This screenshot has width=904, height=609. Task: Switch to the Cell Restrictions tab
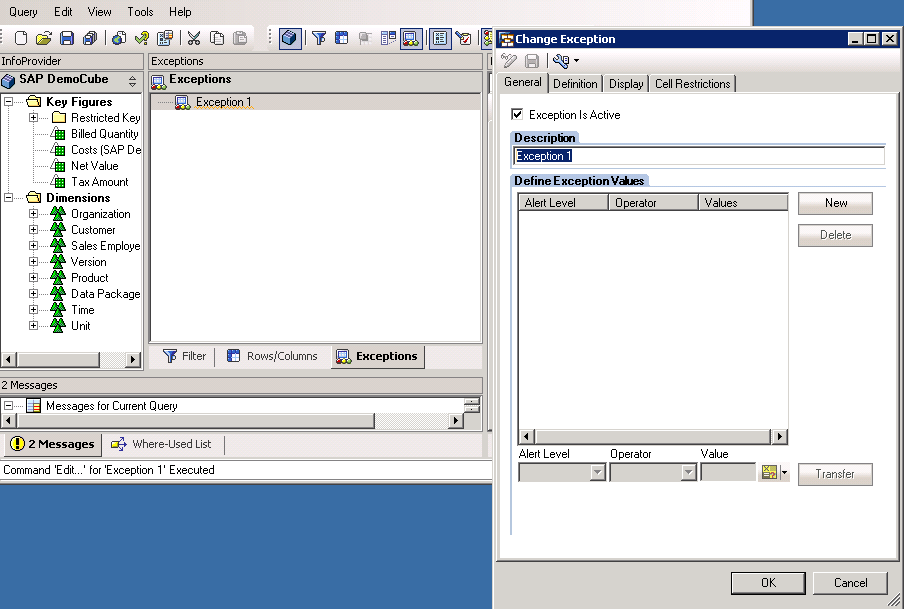[x=692, y=84]
